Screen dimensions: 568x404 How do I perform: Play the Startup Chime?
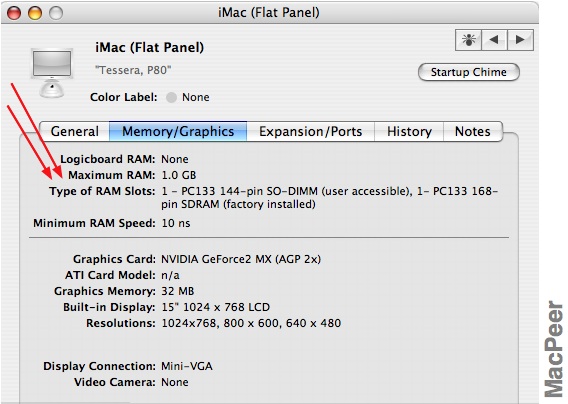469,72
